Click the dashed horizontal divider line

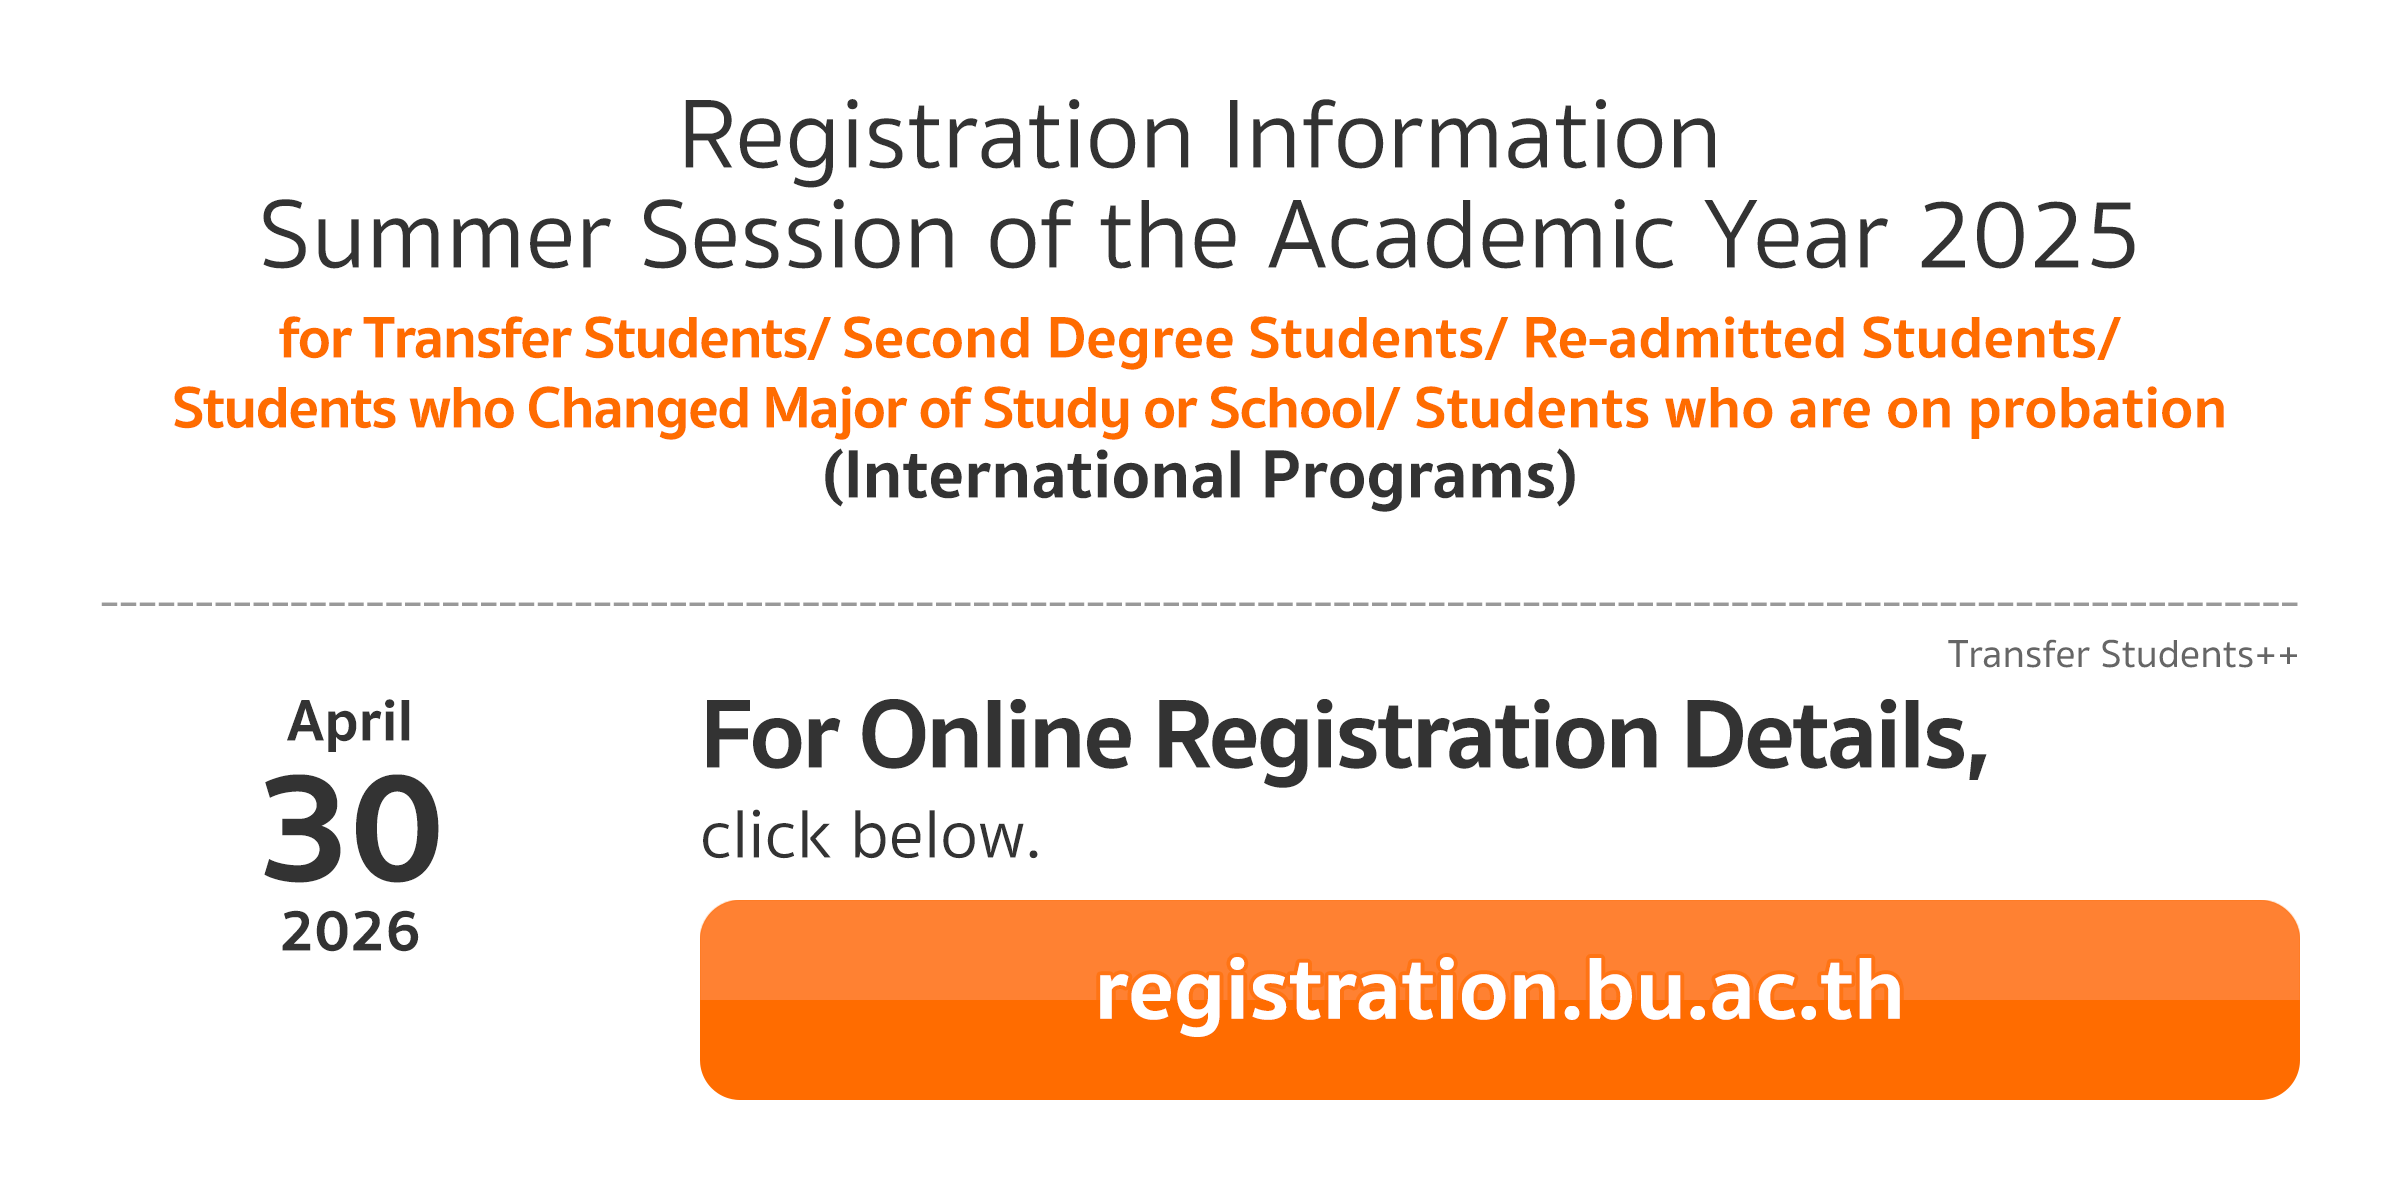click(1199, 604)
